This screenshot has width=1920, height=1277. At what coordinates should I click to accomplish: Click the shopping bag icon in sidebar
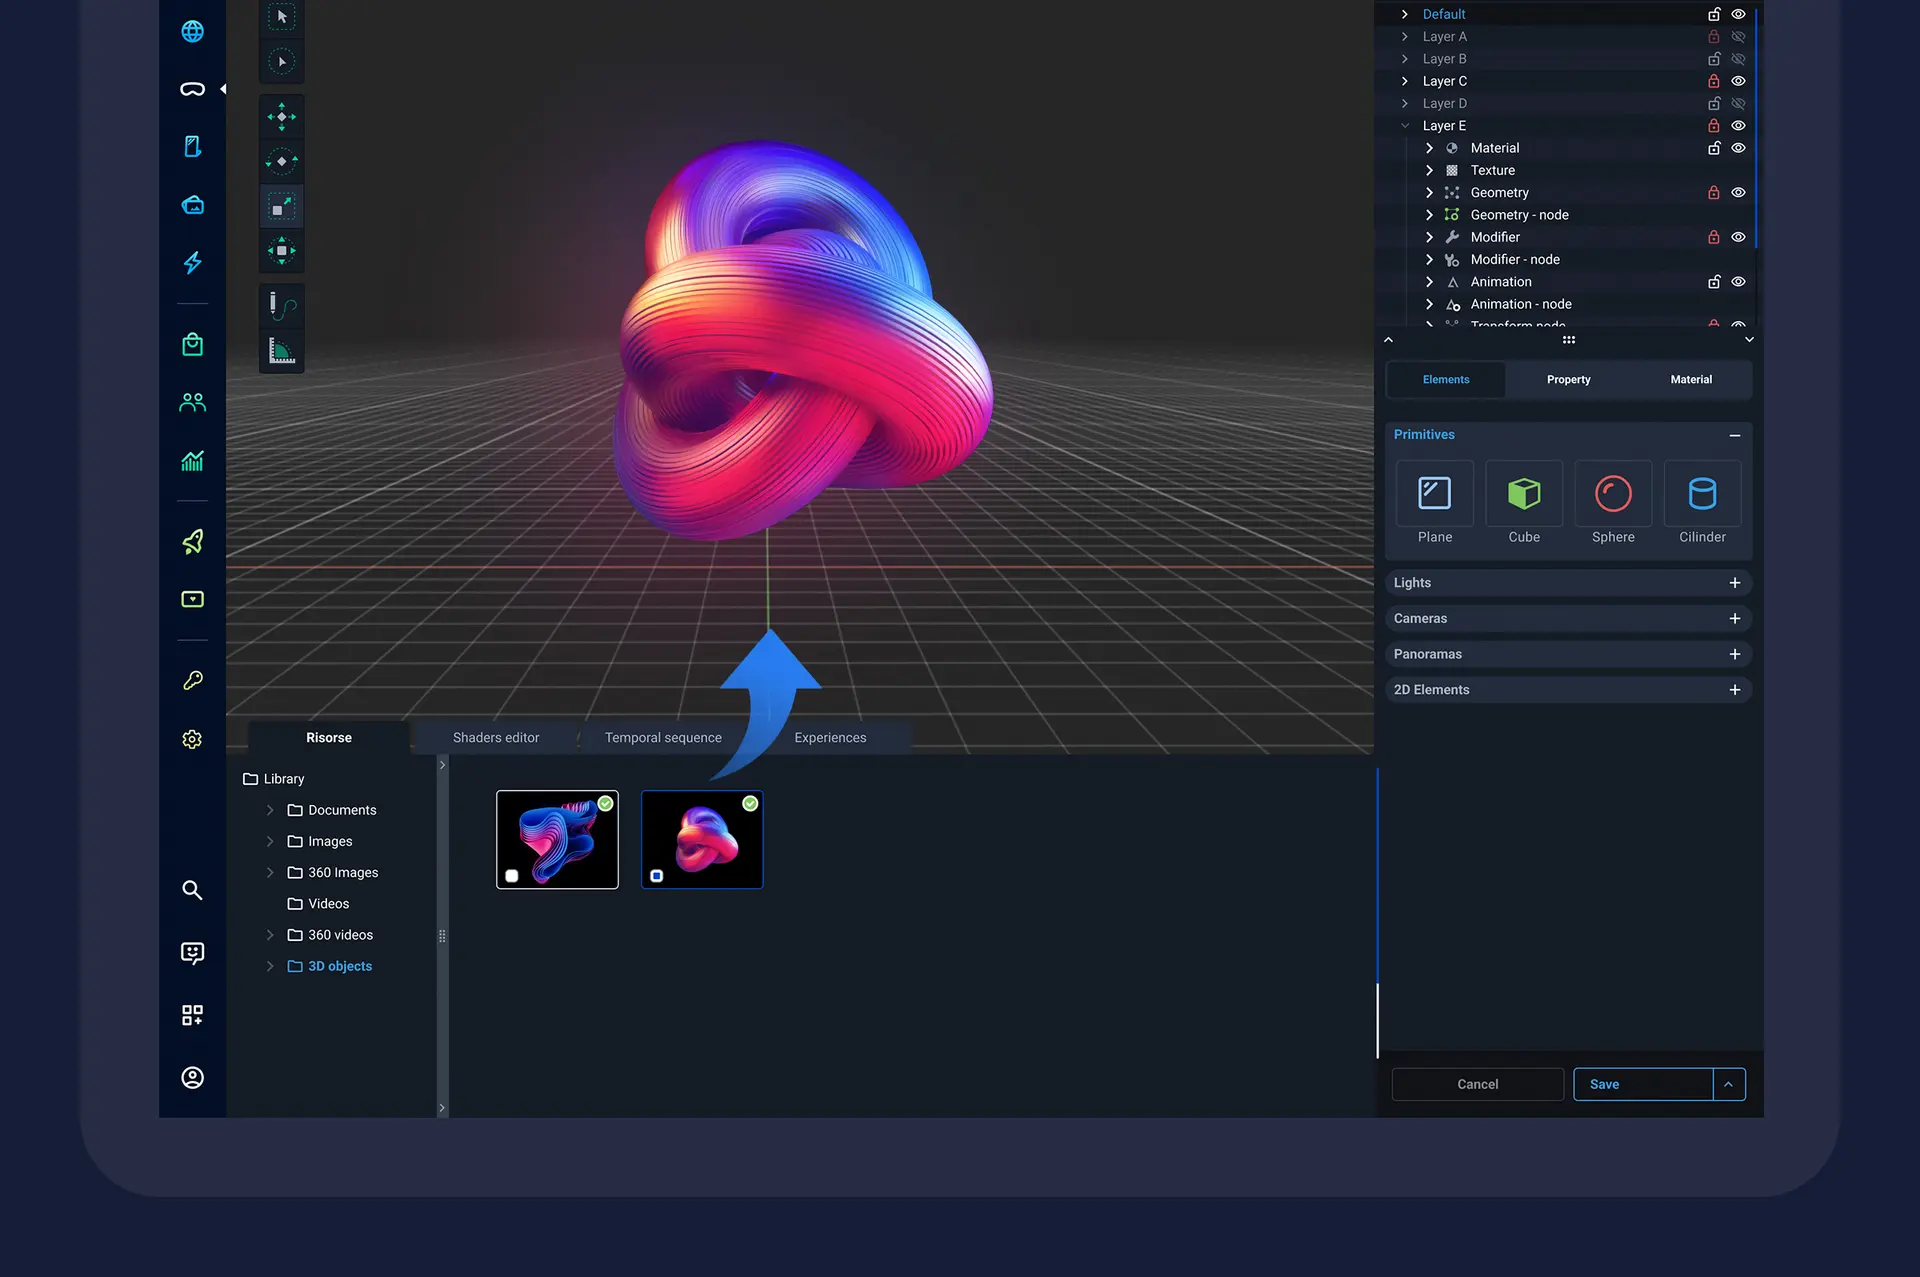(x=191, y=344)
